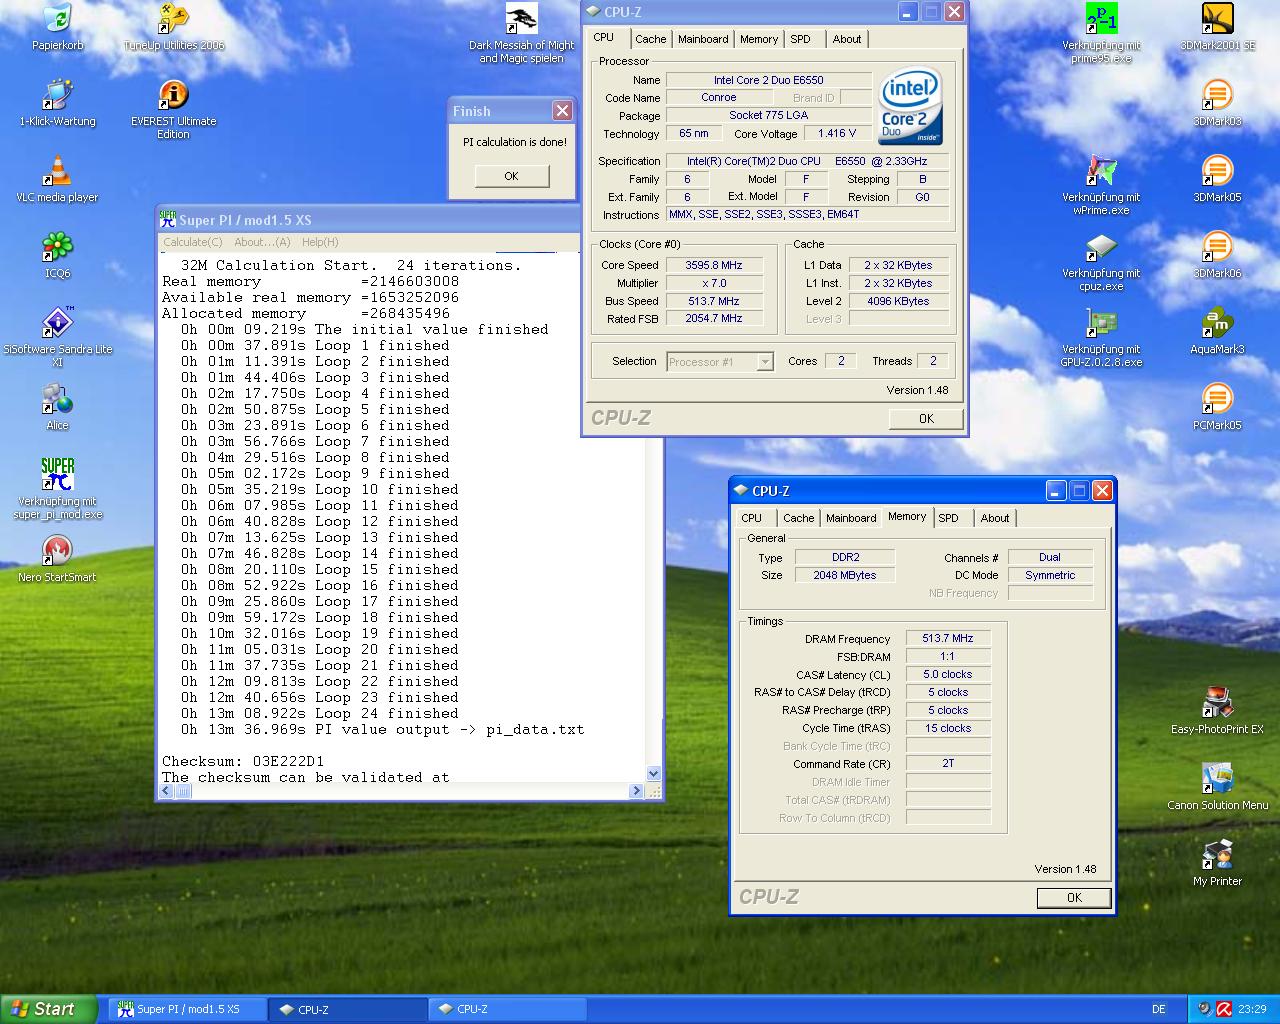
Task: Click the DRAM Frequency 513.7 MHz field
Action: (x=947, y=638)
